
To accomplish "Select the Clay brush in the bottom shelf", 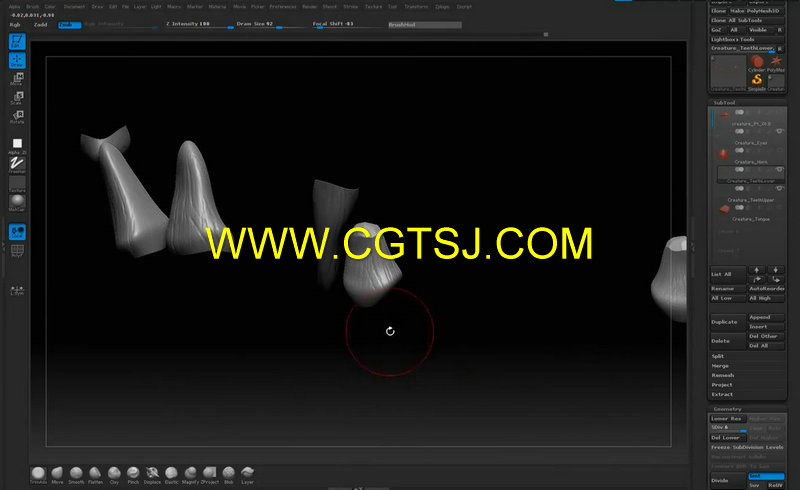I will pyautogui.click(x=114, y=475).
